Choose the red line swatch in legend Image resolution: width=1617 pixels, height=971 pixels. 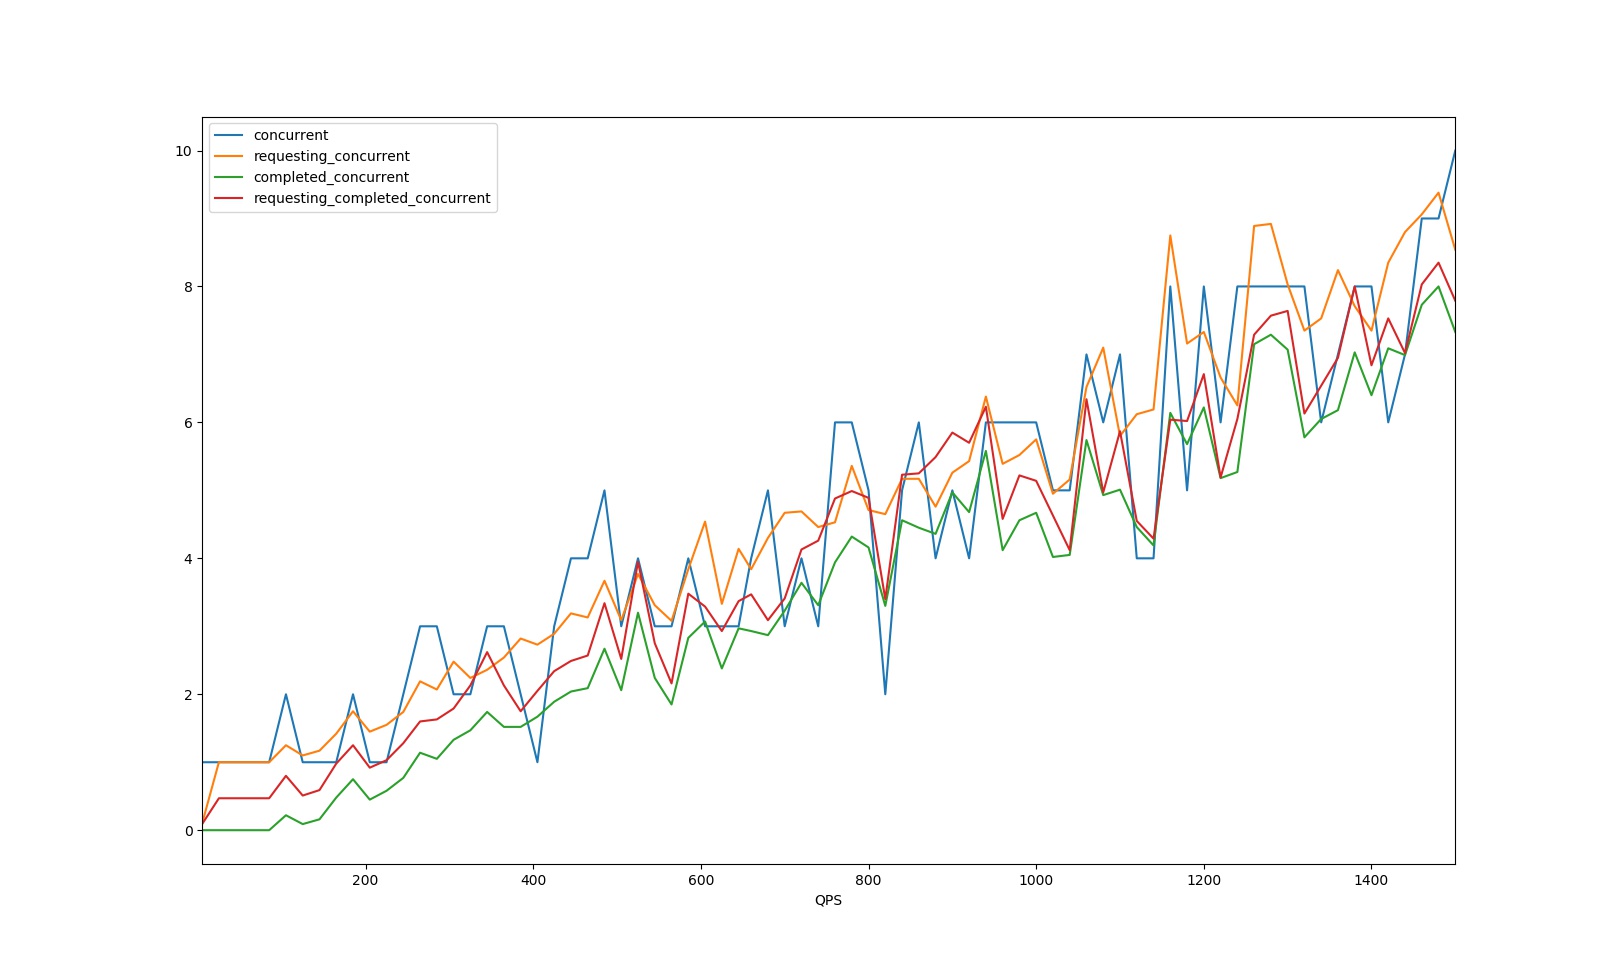tap(229, 198)
